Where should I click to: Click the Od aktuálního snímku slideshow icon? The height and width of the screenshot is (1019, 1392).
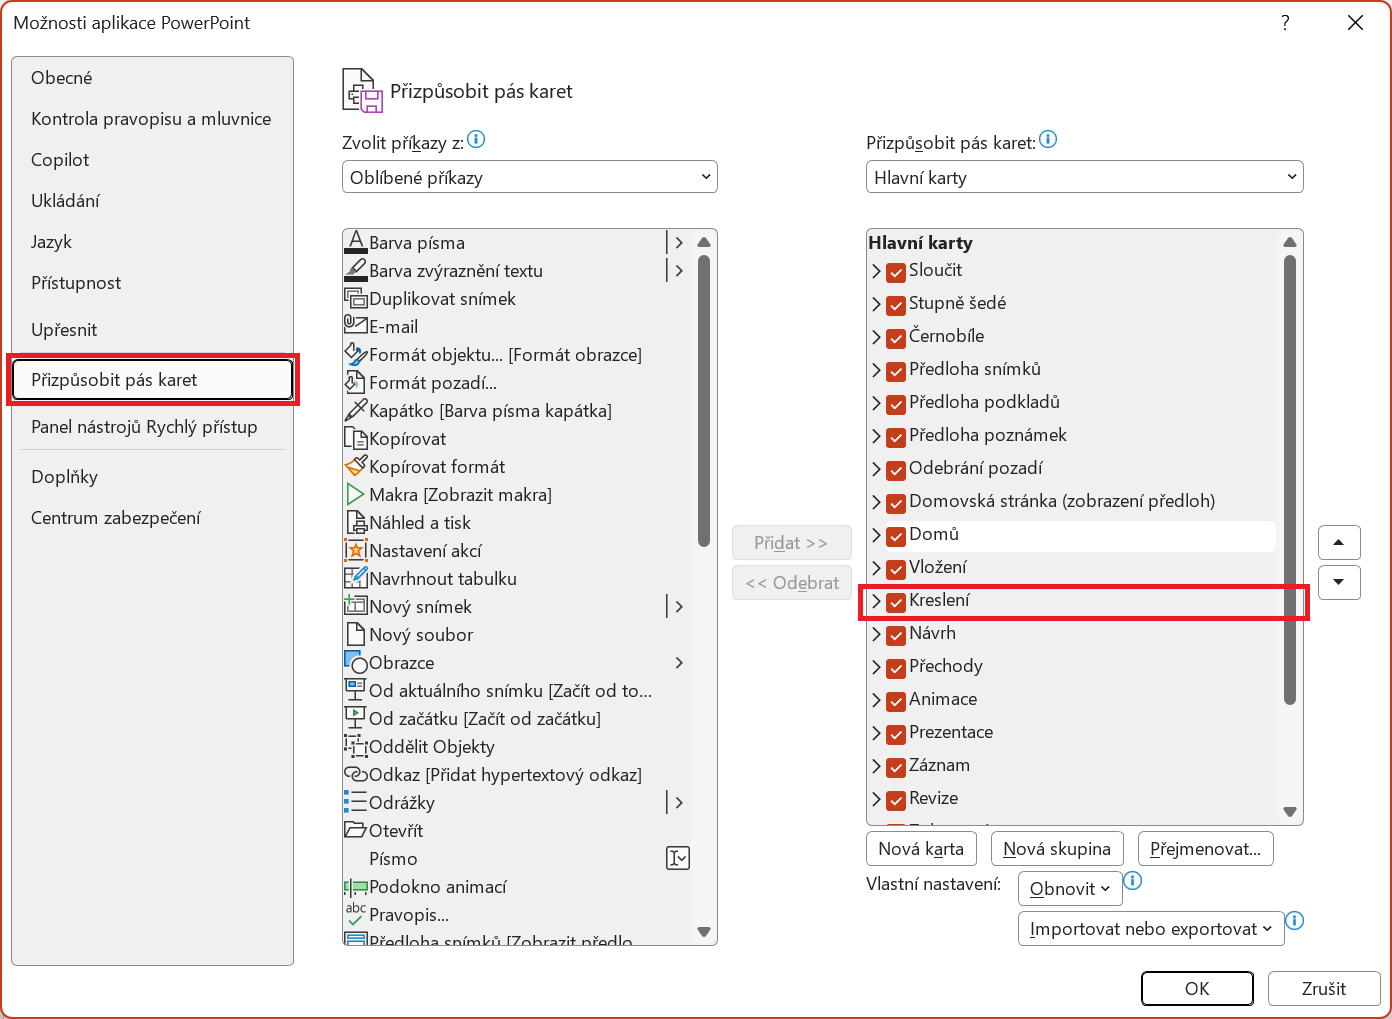tap(356, 690)
